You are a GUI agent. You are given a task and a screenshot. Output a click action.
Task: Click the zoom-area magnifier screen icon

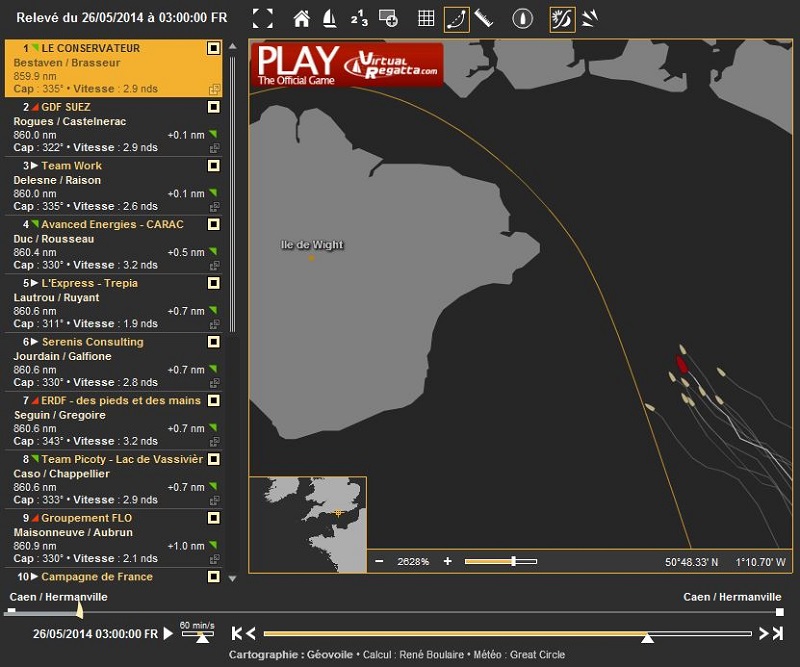388,18
